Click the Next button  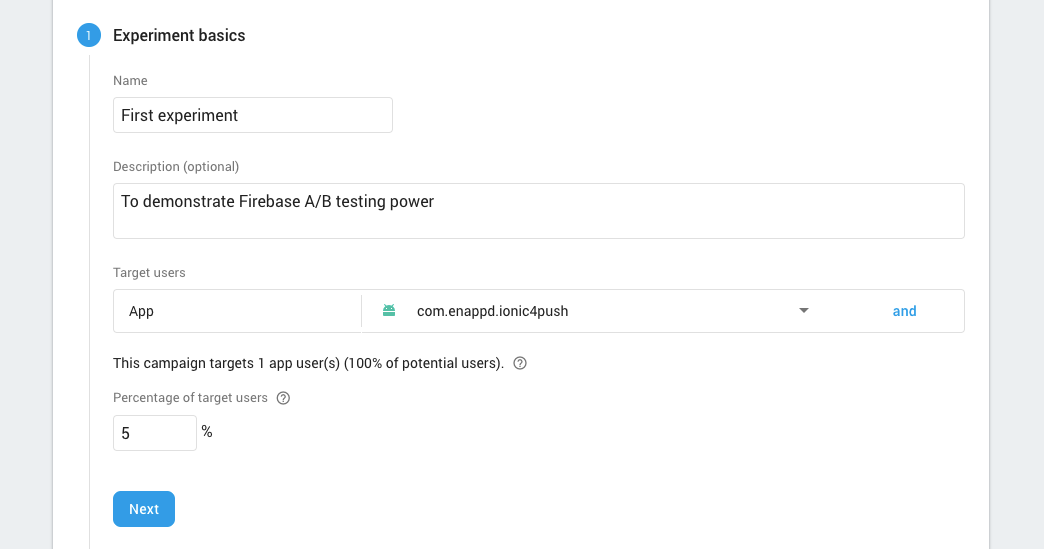click(x=144, y=509)
